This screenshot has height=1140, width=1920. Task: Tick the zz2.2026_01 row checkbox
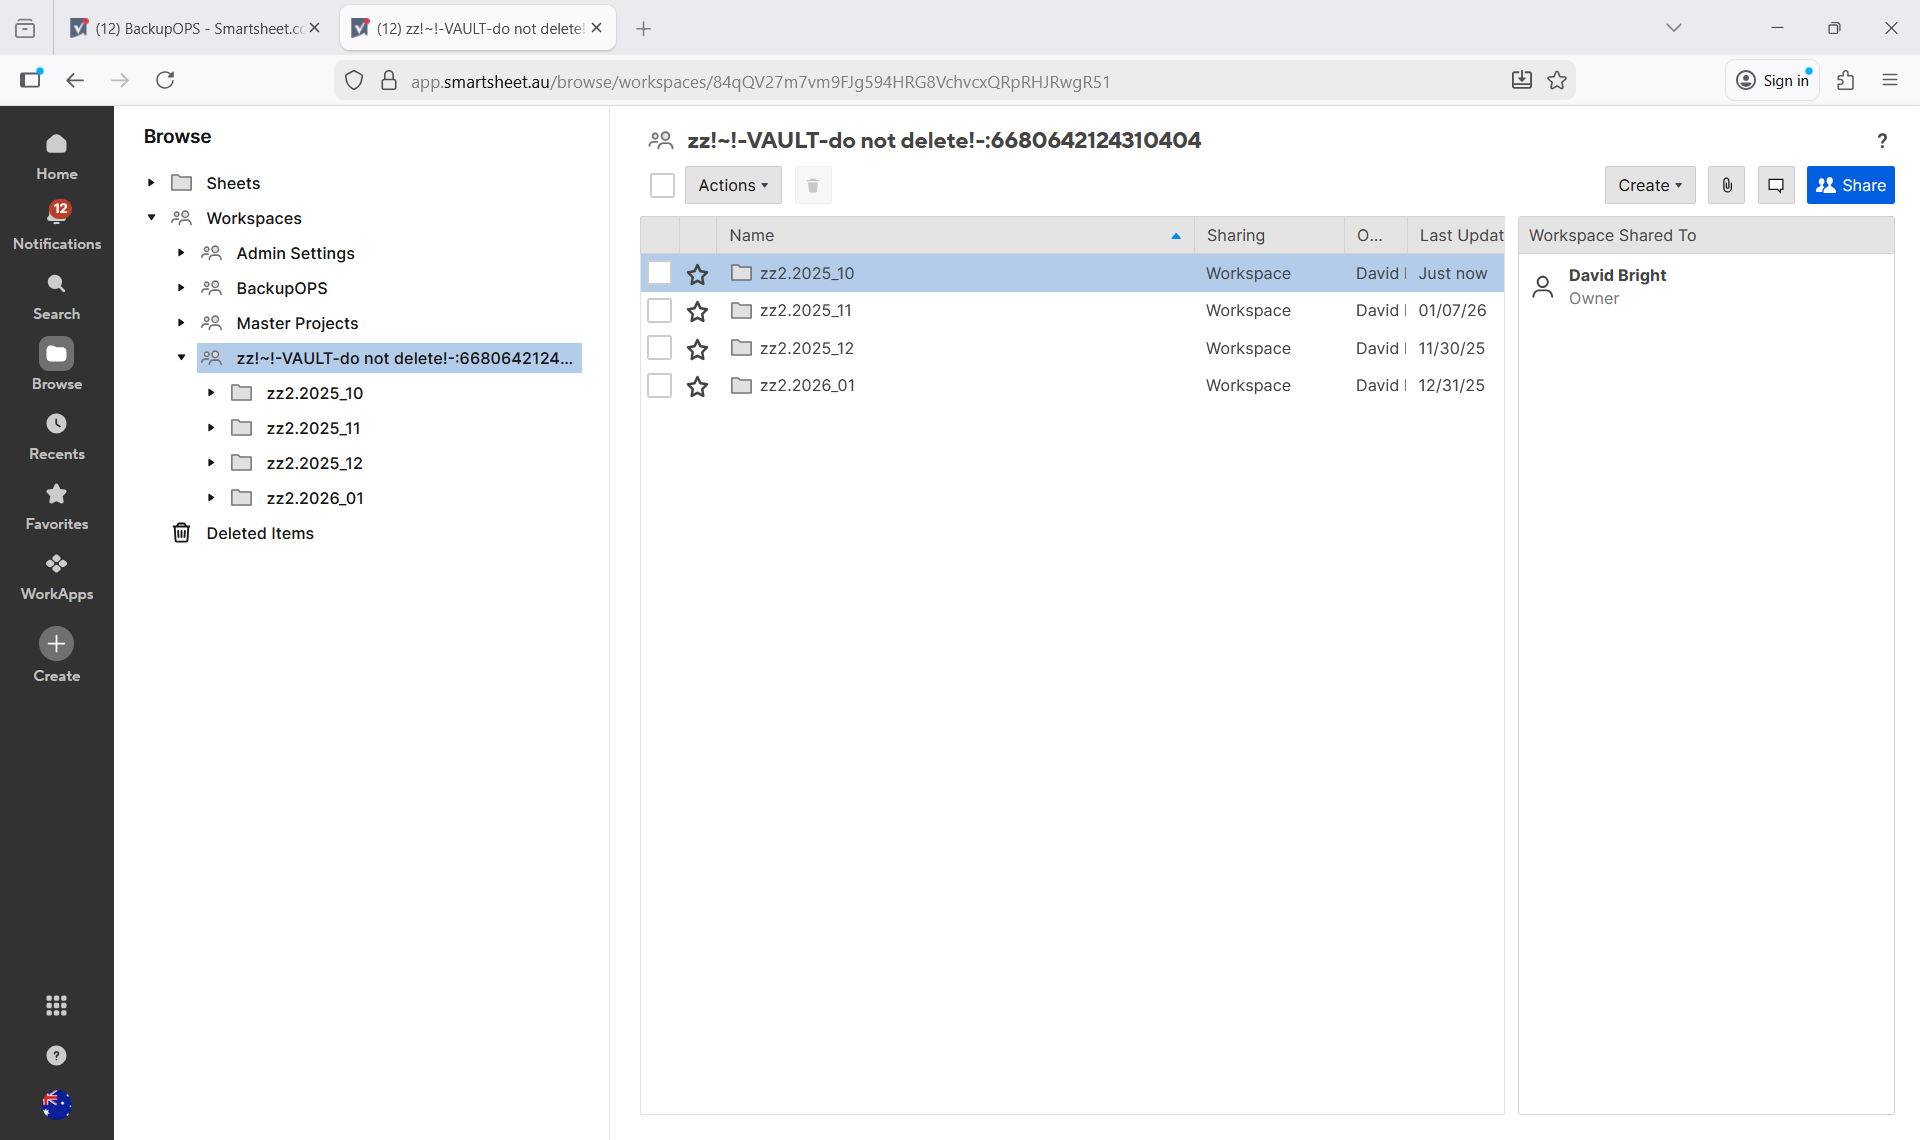(659, 385)
